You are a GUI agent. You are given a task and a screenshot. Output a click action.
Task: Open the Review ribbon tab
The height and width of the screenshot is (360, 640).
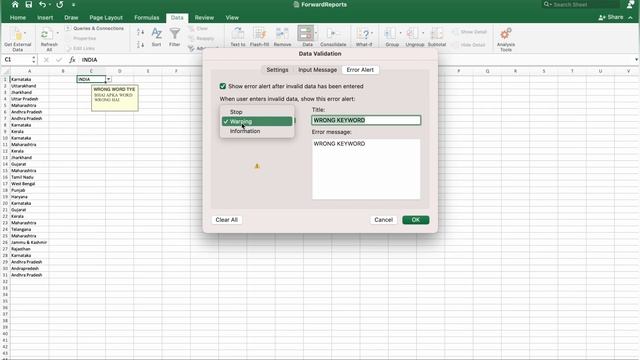[204, 18]
